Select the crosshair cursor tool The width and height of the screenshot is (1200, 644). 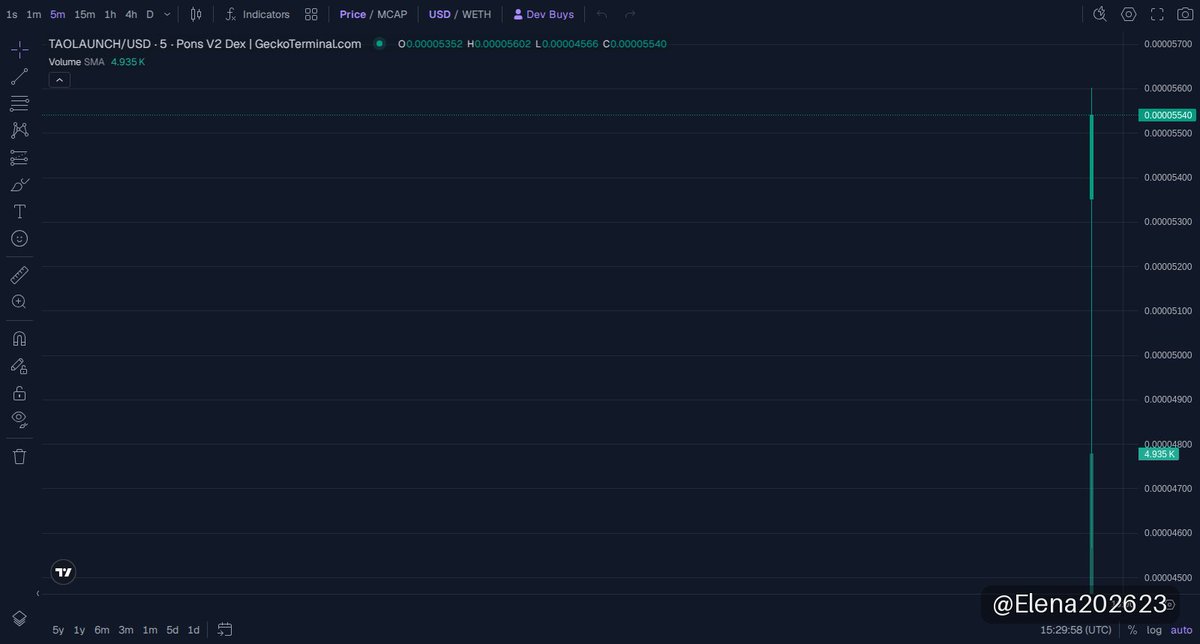(19, 49)
